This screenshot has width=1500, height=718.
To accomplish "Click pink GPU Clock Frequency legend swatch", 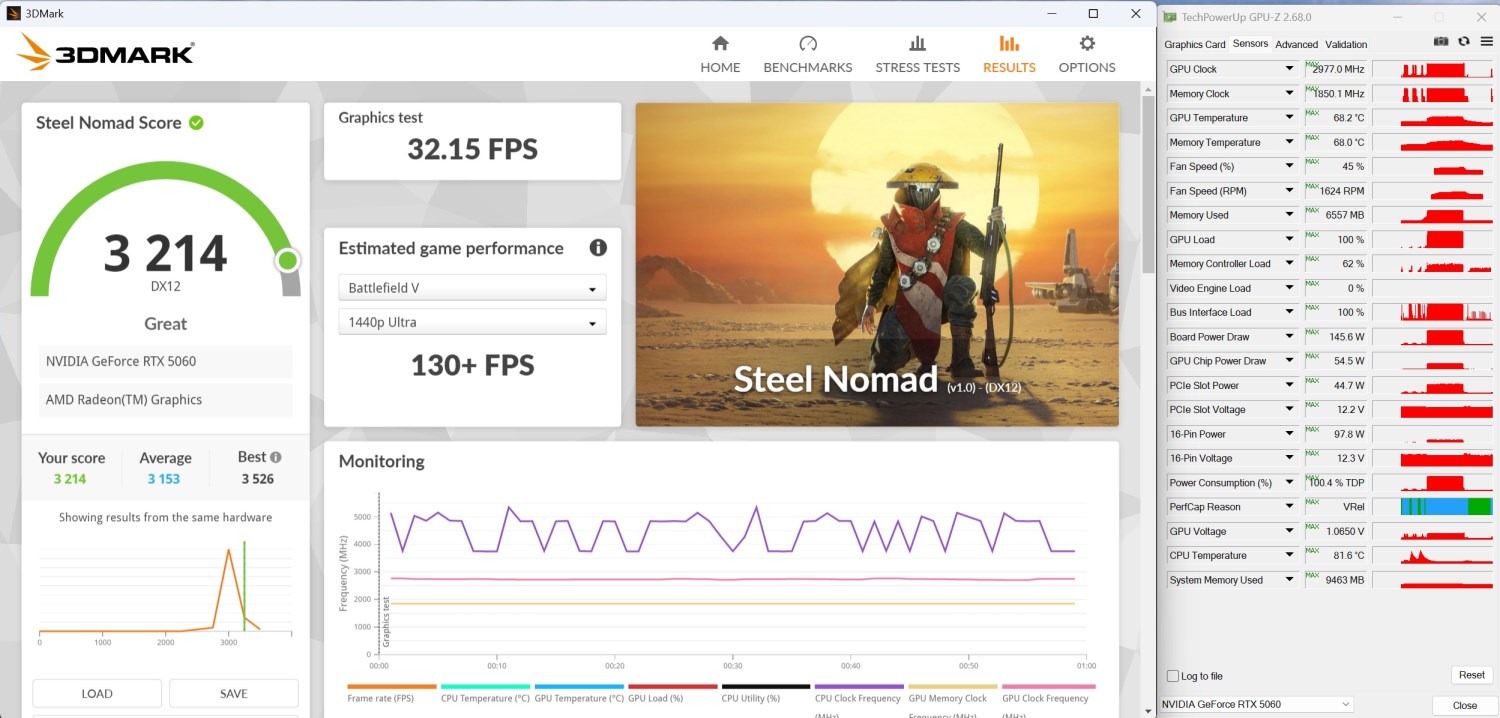I will tap(1046, 687).
